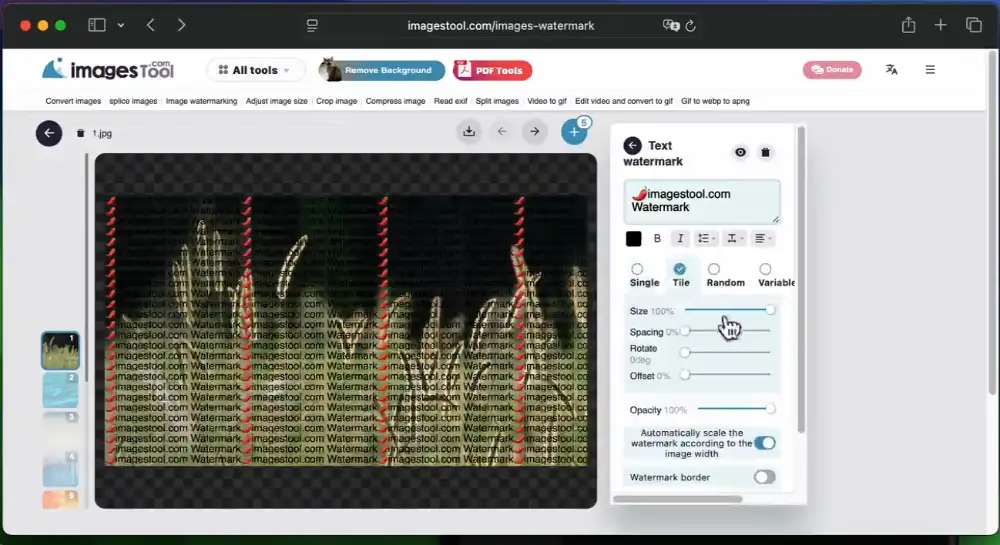This screenshot has height=545, width=1000.
Task: Enable the Watermark border switch
Action: [764, 477]
